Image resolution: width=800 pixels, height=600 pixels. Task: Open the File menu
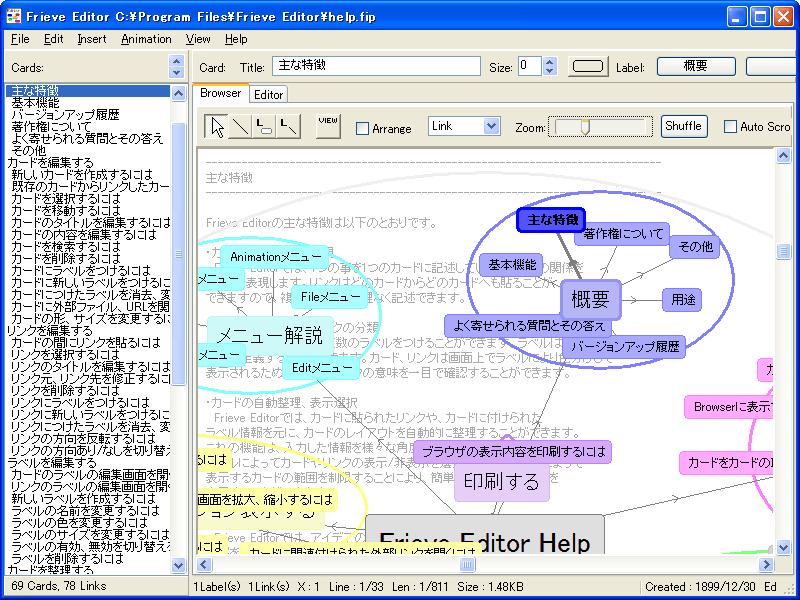[x=20, y=39]
